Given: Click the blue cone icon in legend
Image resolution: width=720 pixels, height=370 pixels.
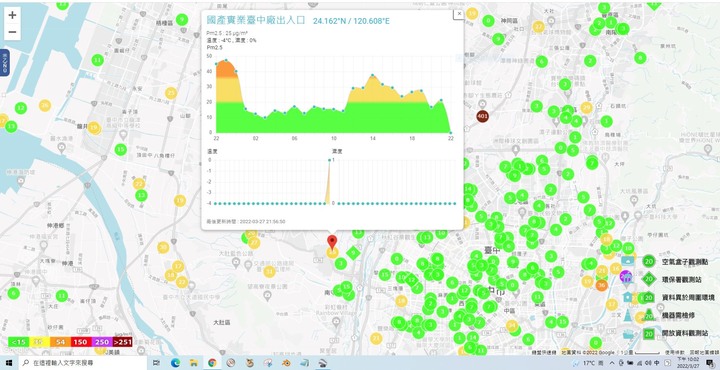Looking at the screenshot, I should [x=627, y=315].
